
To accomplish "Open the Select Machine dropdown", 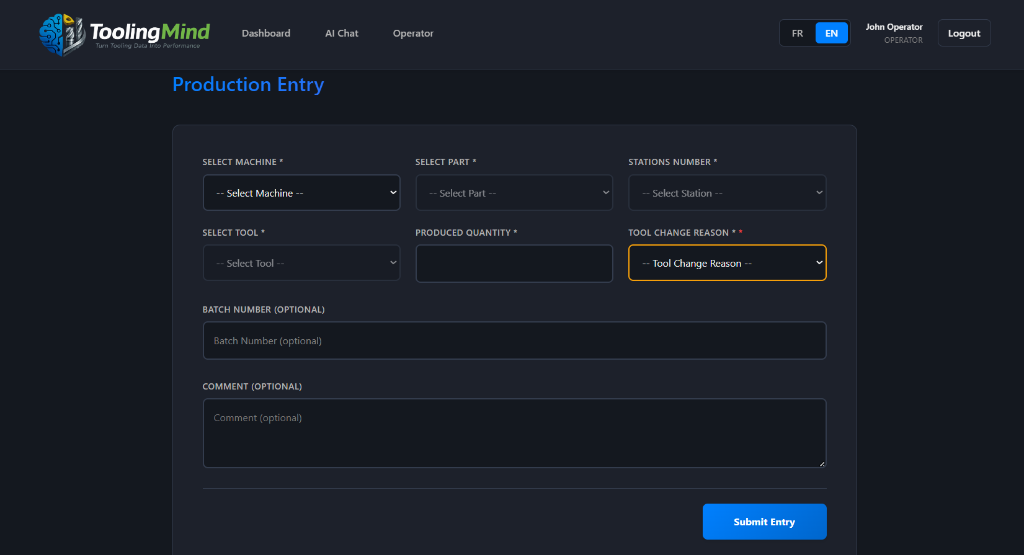I will click(x=301, y=193).
